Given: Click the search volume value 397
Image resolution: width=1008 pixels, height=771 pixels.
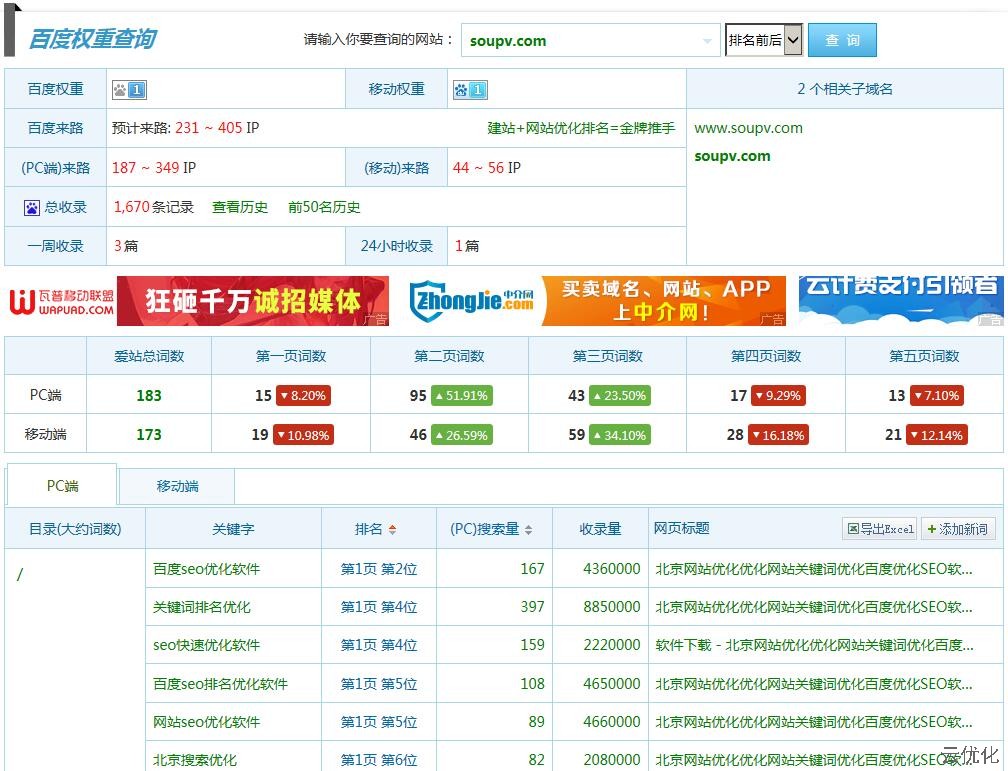Looking at the screenshot, I should (x=532, y=607).
